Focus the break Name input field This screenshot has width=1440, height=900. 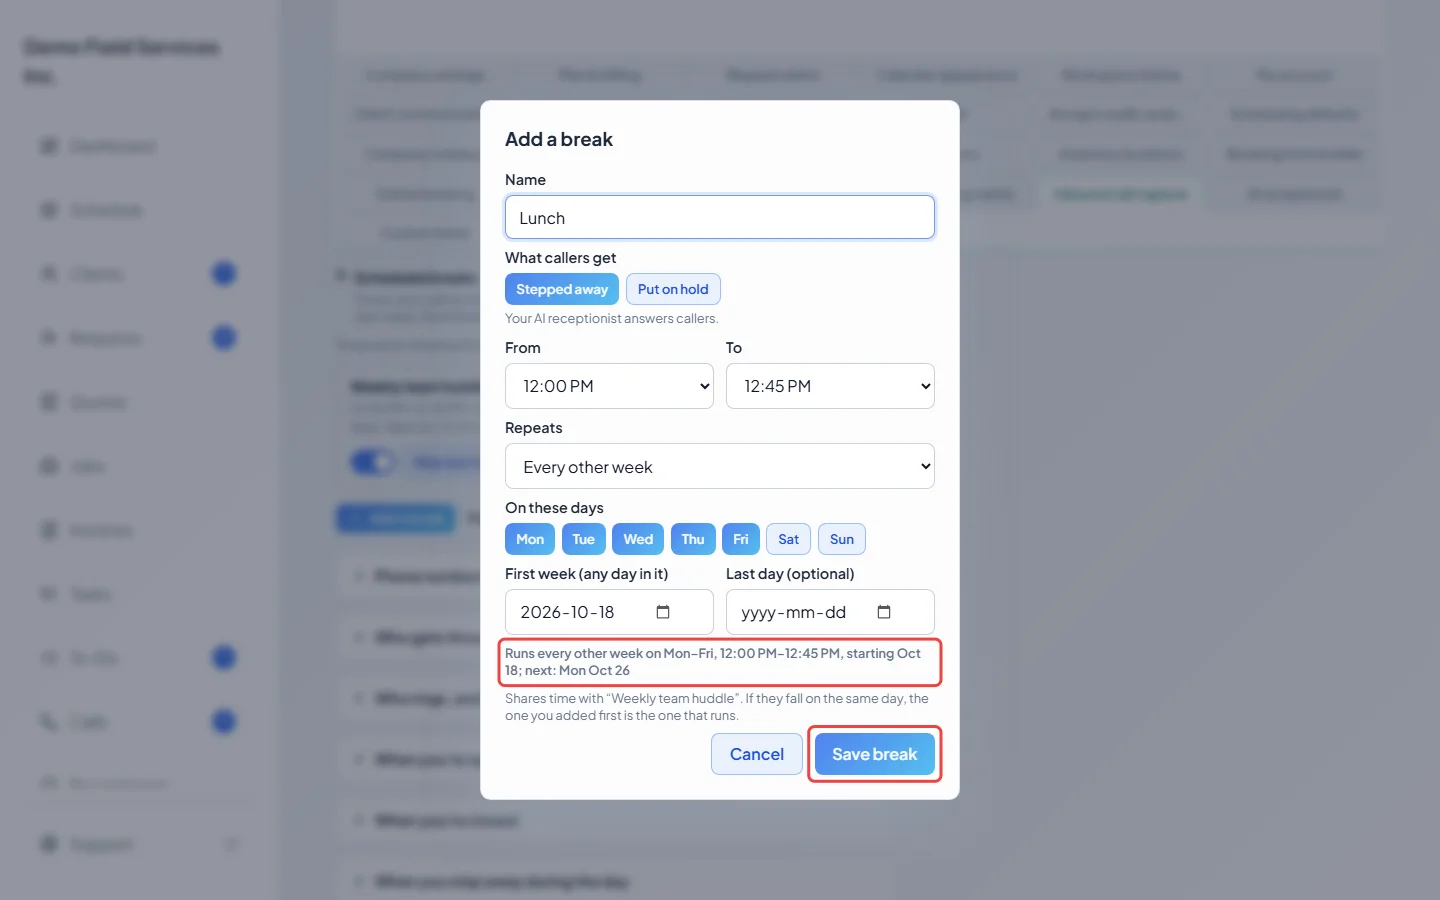tap(720, 217)
